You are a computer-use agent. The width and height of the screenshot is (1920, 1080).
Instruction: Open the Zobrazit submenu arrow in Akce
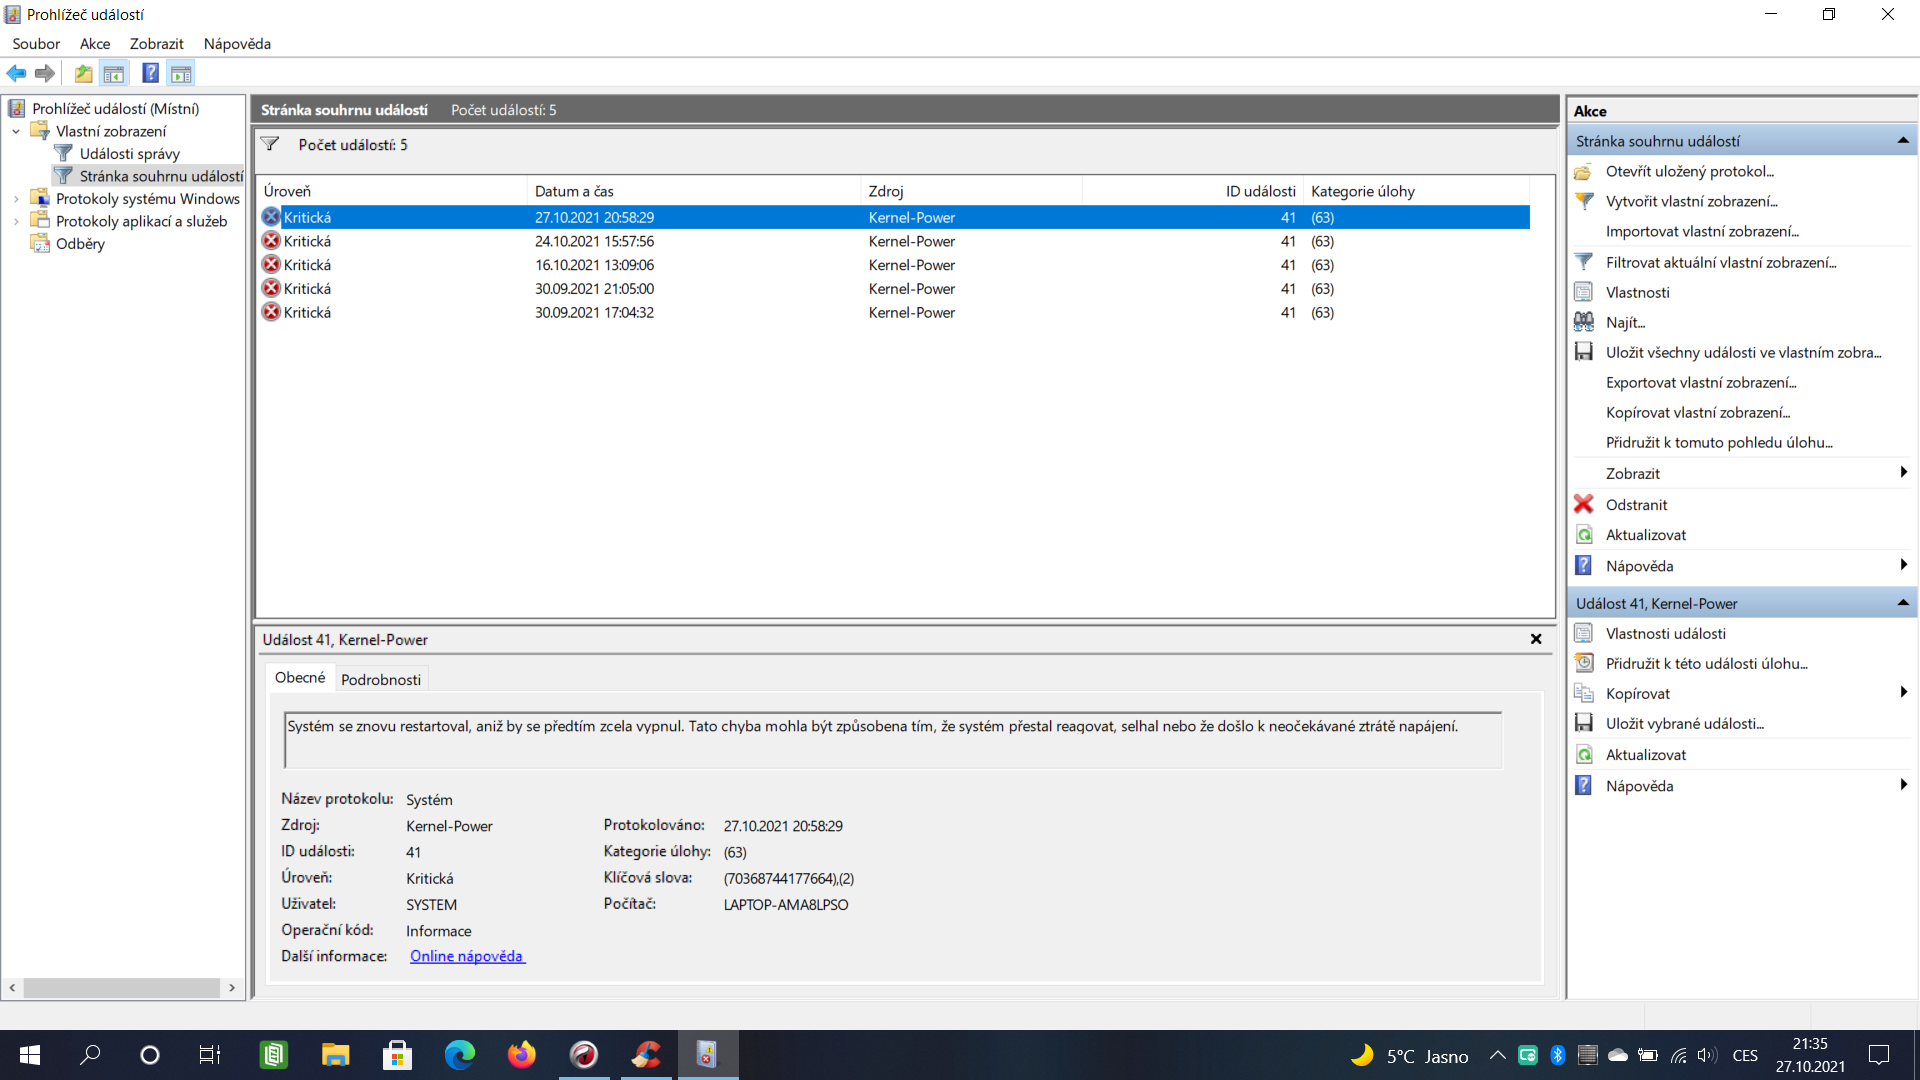(1902, 473)
